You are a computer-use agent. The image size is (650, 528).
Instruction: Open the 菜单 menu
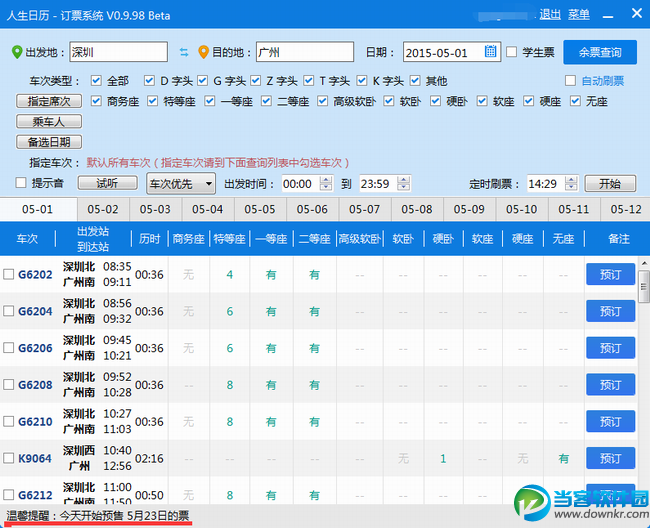click(x=579, y=14)
